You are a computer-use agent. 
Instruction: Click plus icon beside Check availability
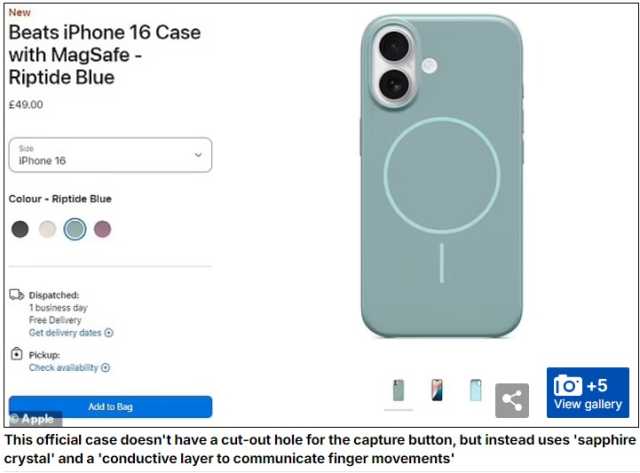105,368
